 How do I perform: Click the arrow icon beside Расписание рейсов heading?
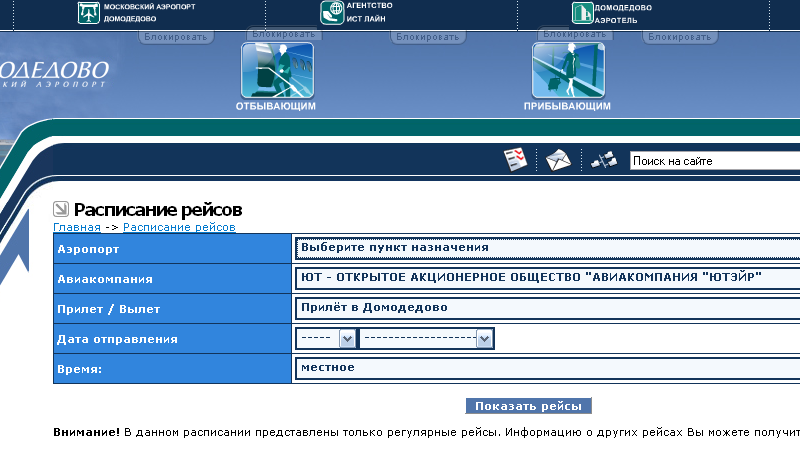click(x=61, y=210)
